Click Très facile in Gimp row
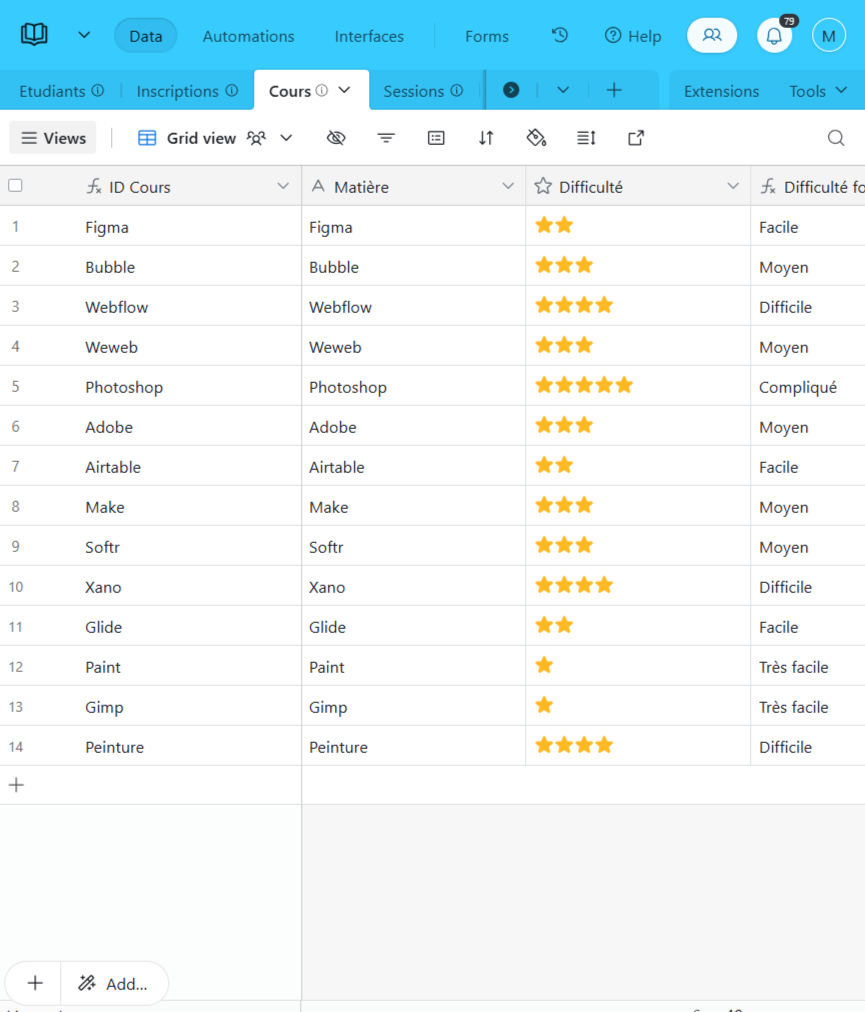Viewport: 865px width, 1012px height. (x=793, y=707)
